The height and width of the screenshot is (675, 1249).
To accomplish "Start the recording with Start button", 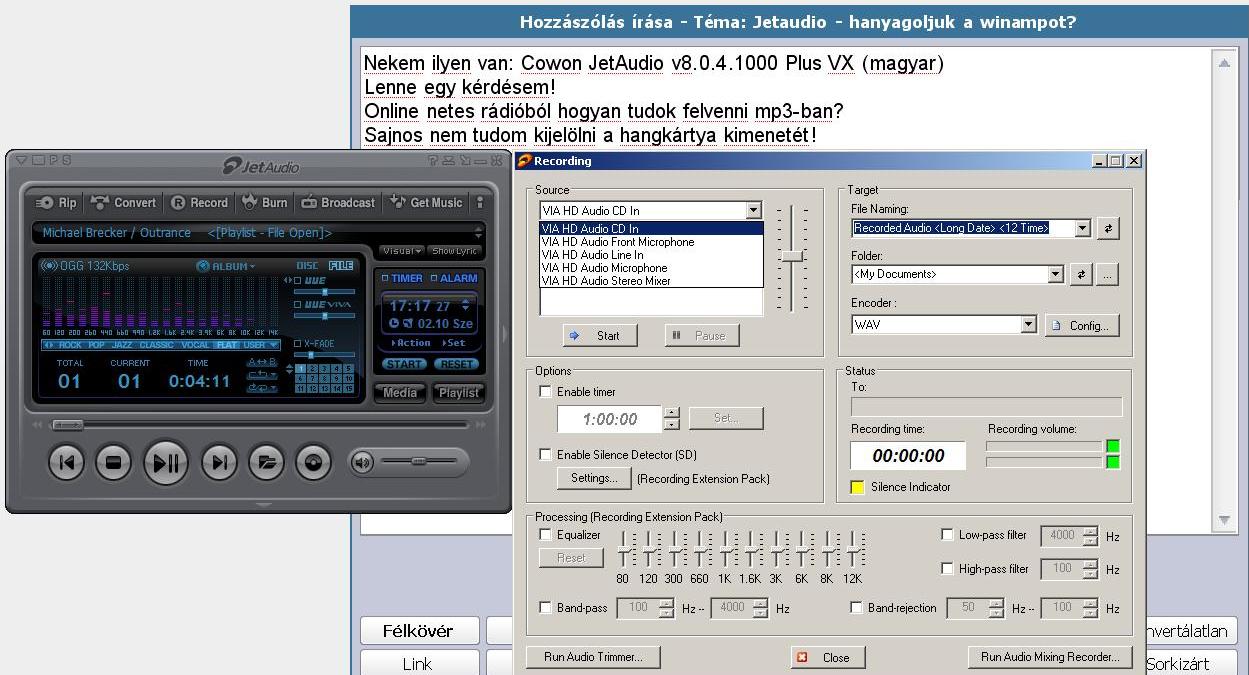I will (x=600, y=336).
